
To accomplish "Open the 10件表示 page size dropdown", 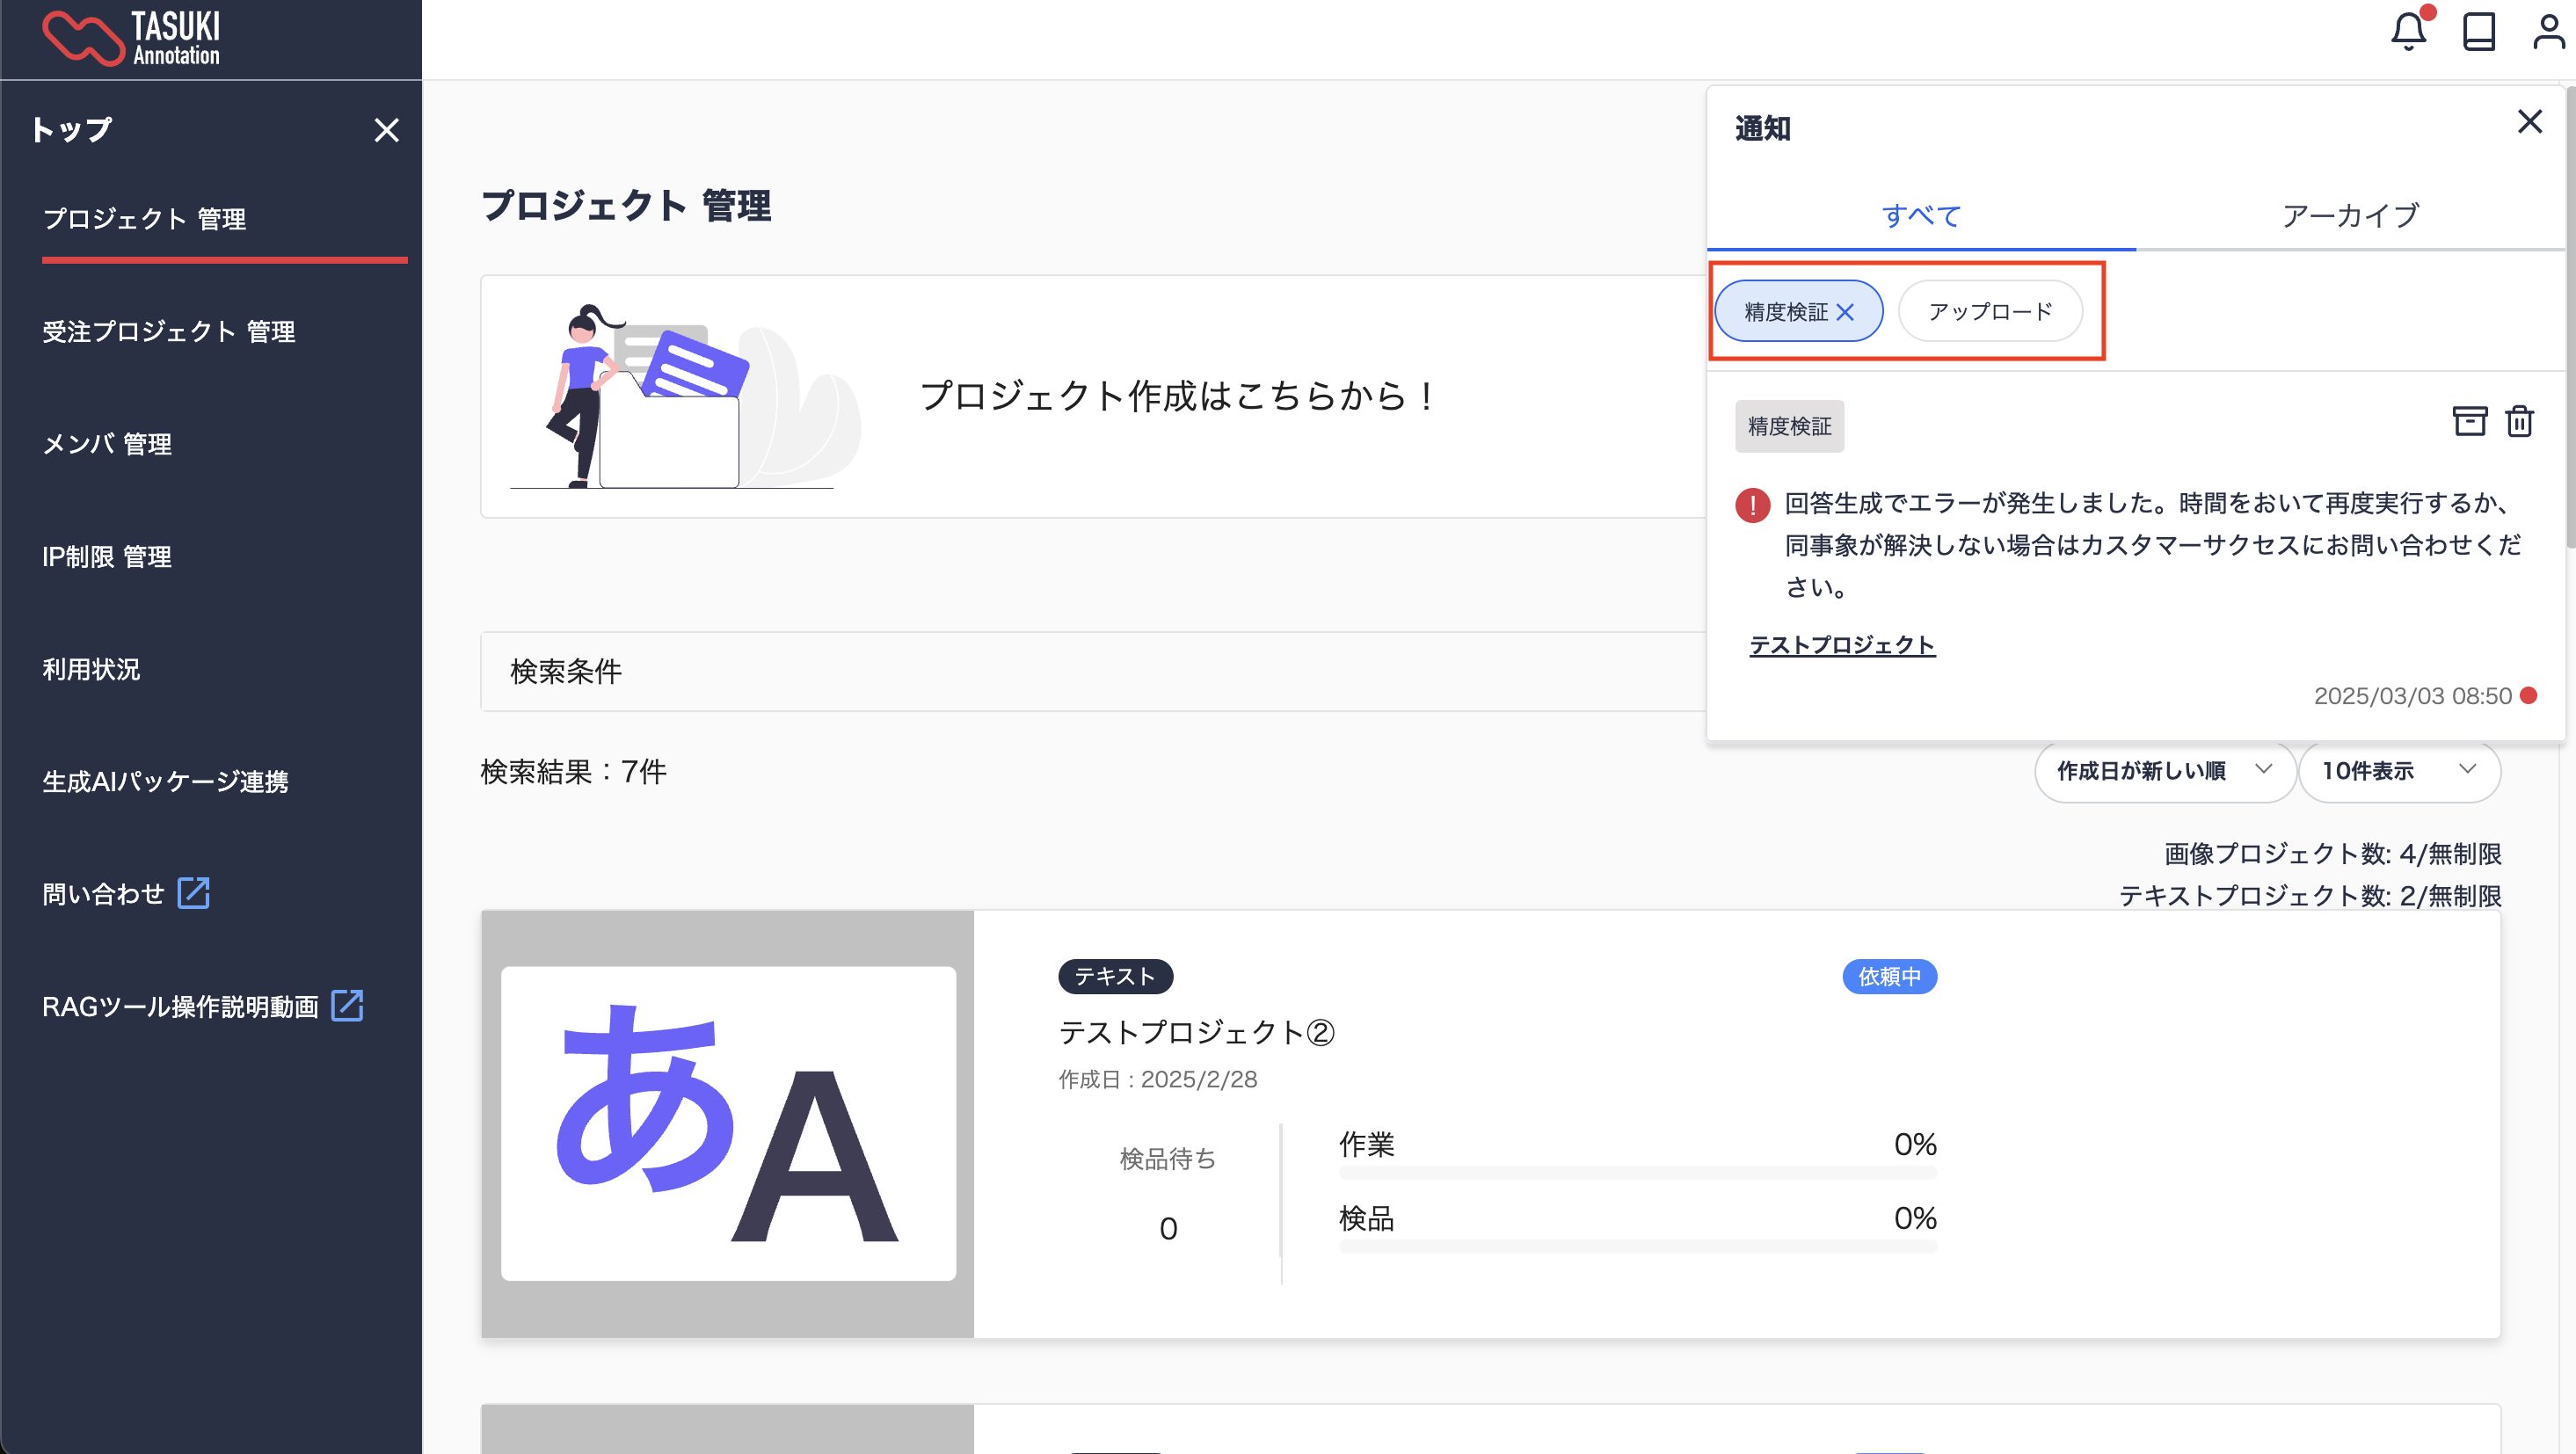I will coord(2398,771).
